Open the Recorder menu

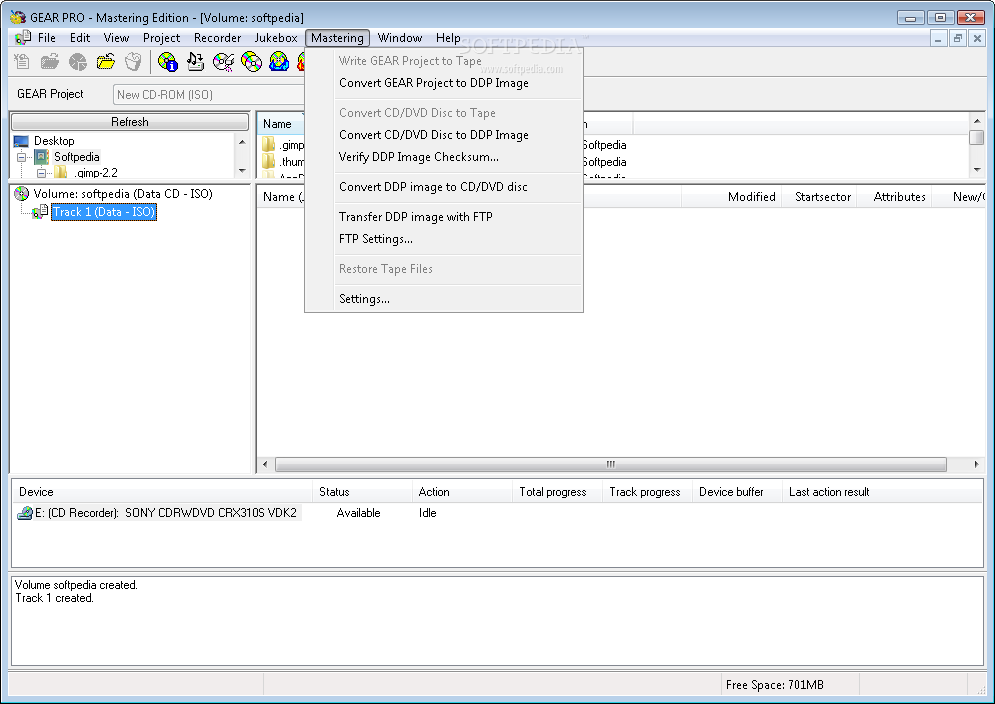point(217,38)
